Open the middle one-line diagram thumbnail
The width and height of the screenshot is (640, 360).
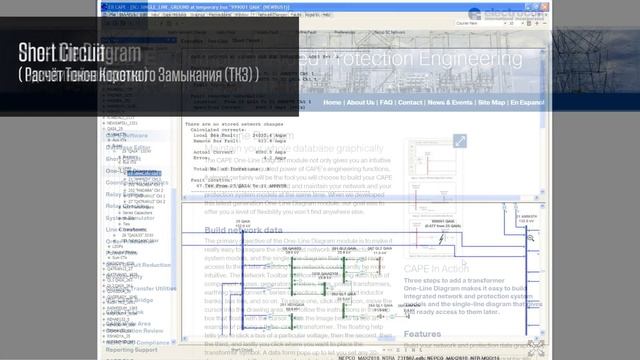pos(432,198)
